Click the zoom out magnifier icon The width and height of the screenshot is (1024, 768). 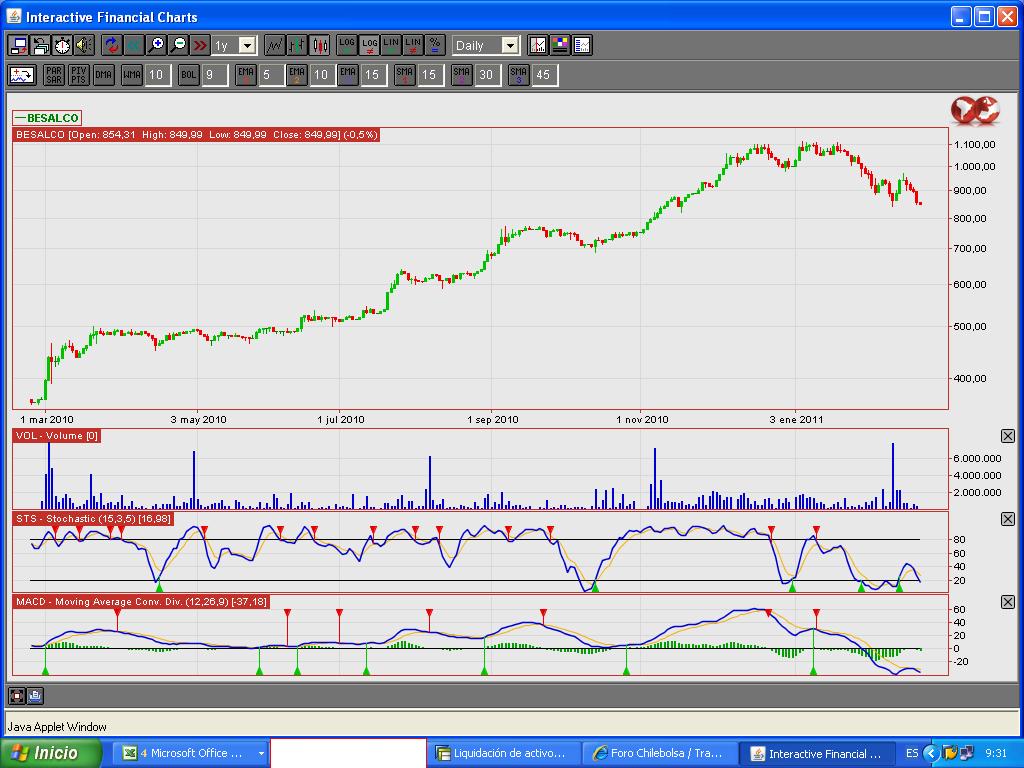pos(179,45)
